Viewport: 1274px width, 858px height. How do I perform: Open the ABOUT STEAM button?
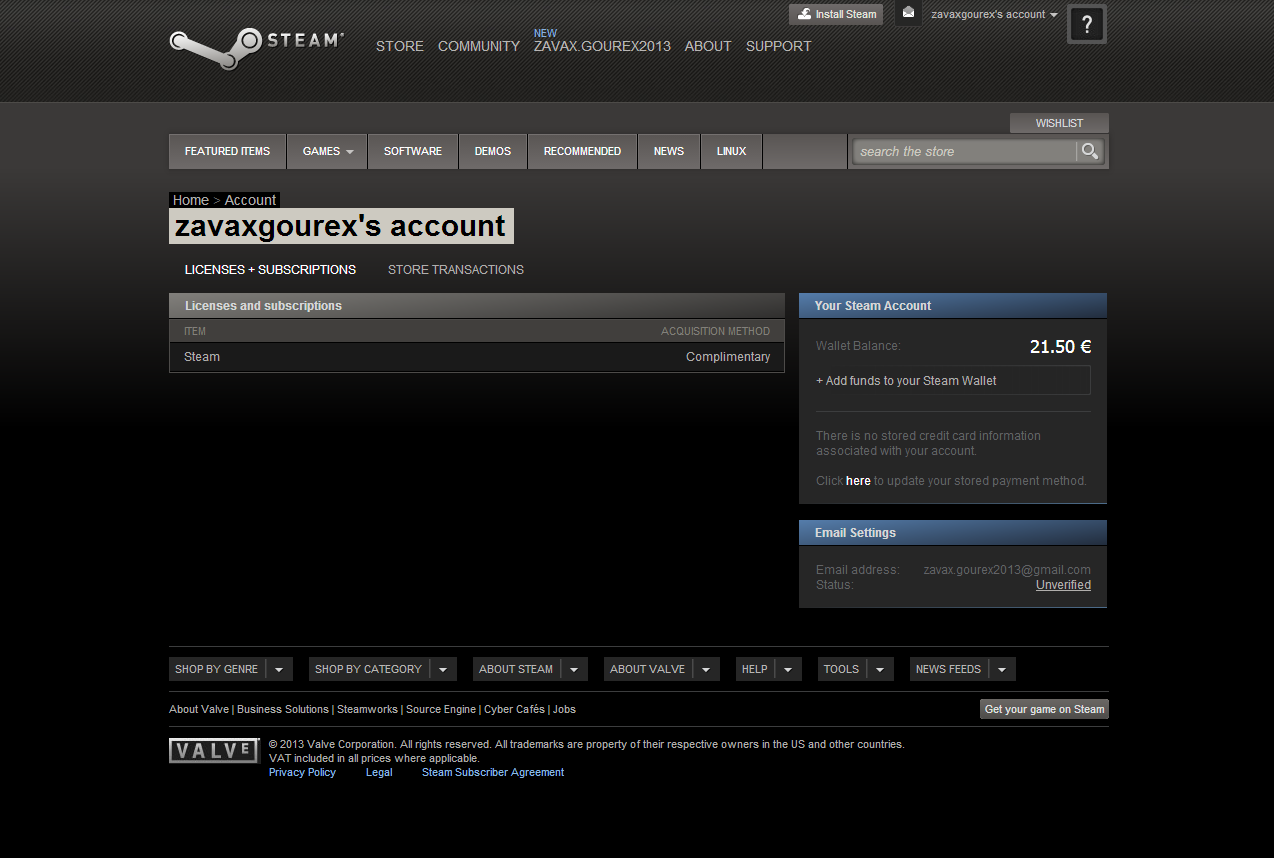click(x=516, y=669)
